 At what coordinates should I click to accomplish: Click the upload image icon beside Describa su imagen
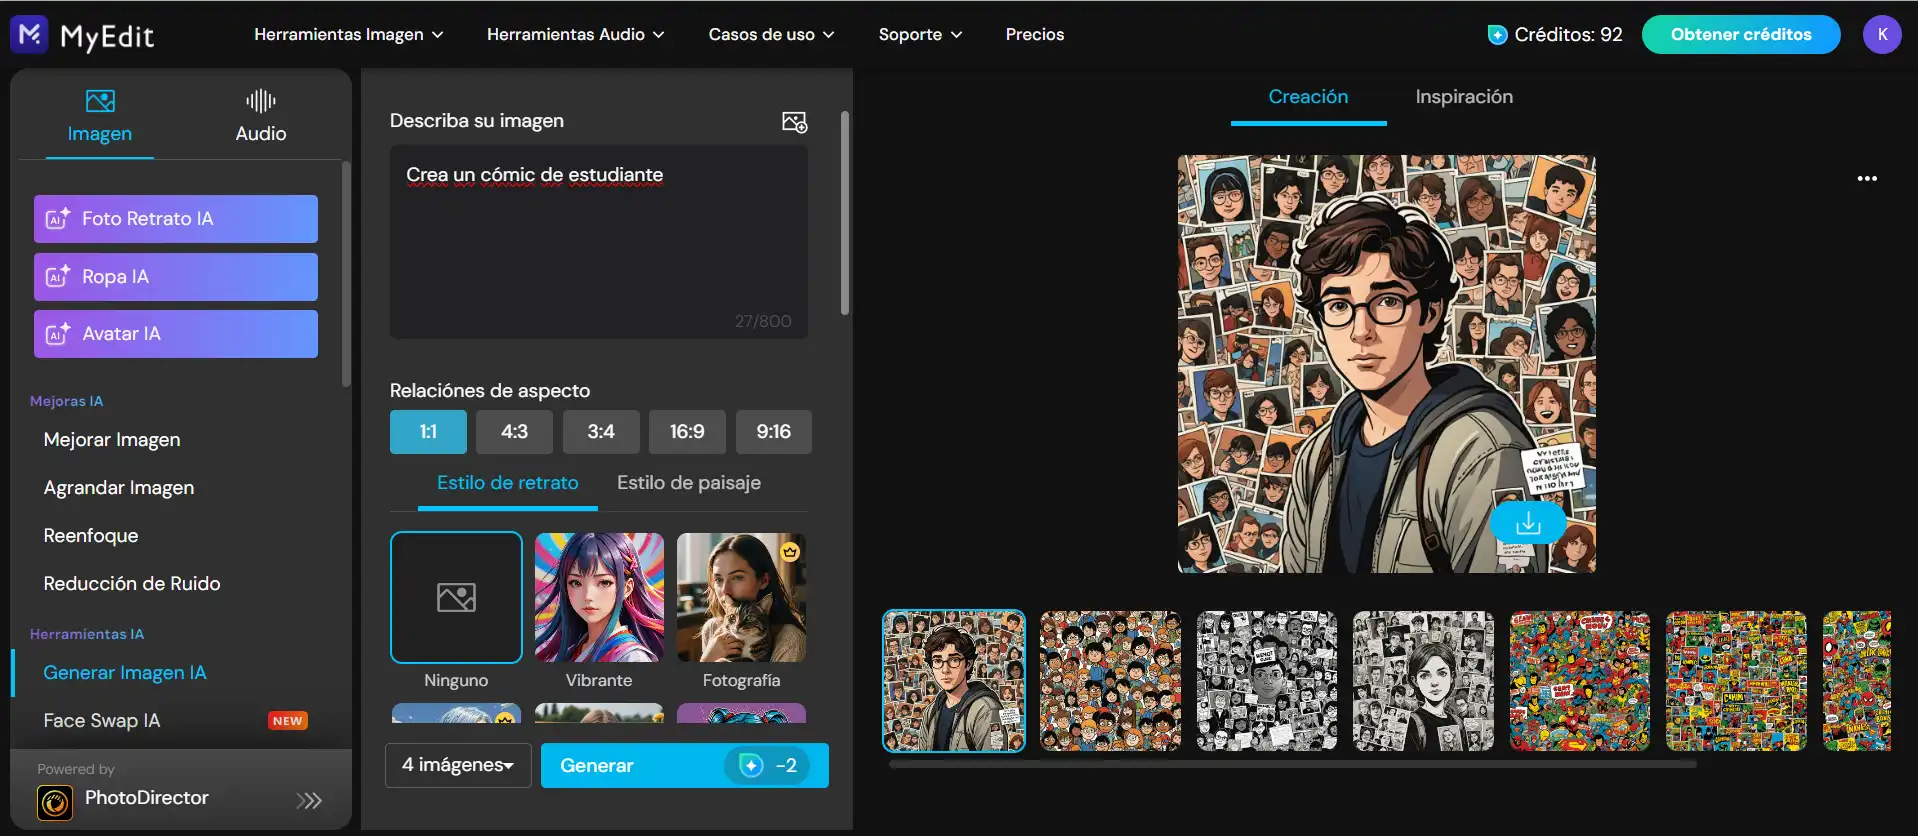[x=794, y=122]
